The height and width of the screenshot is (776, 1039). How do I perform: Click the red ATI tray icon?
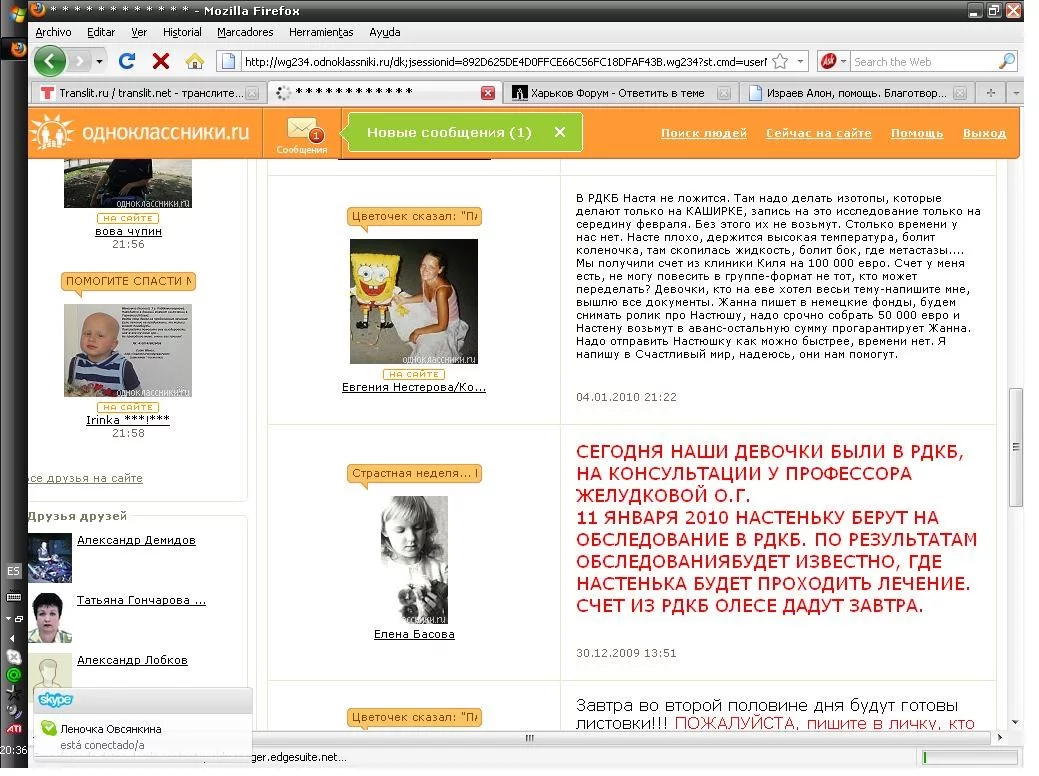(x=13, y=729)
